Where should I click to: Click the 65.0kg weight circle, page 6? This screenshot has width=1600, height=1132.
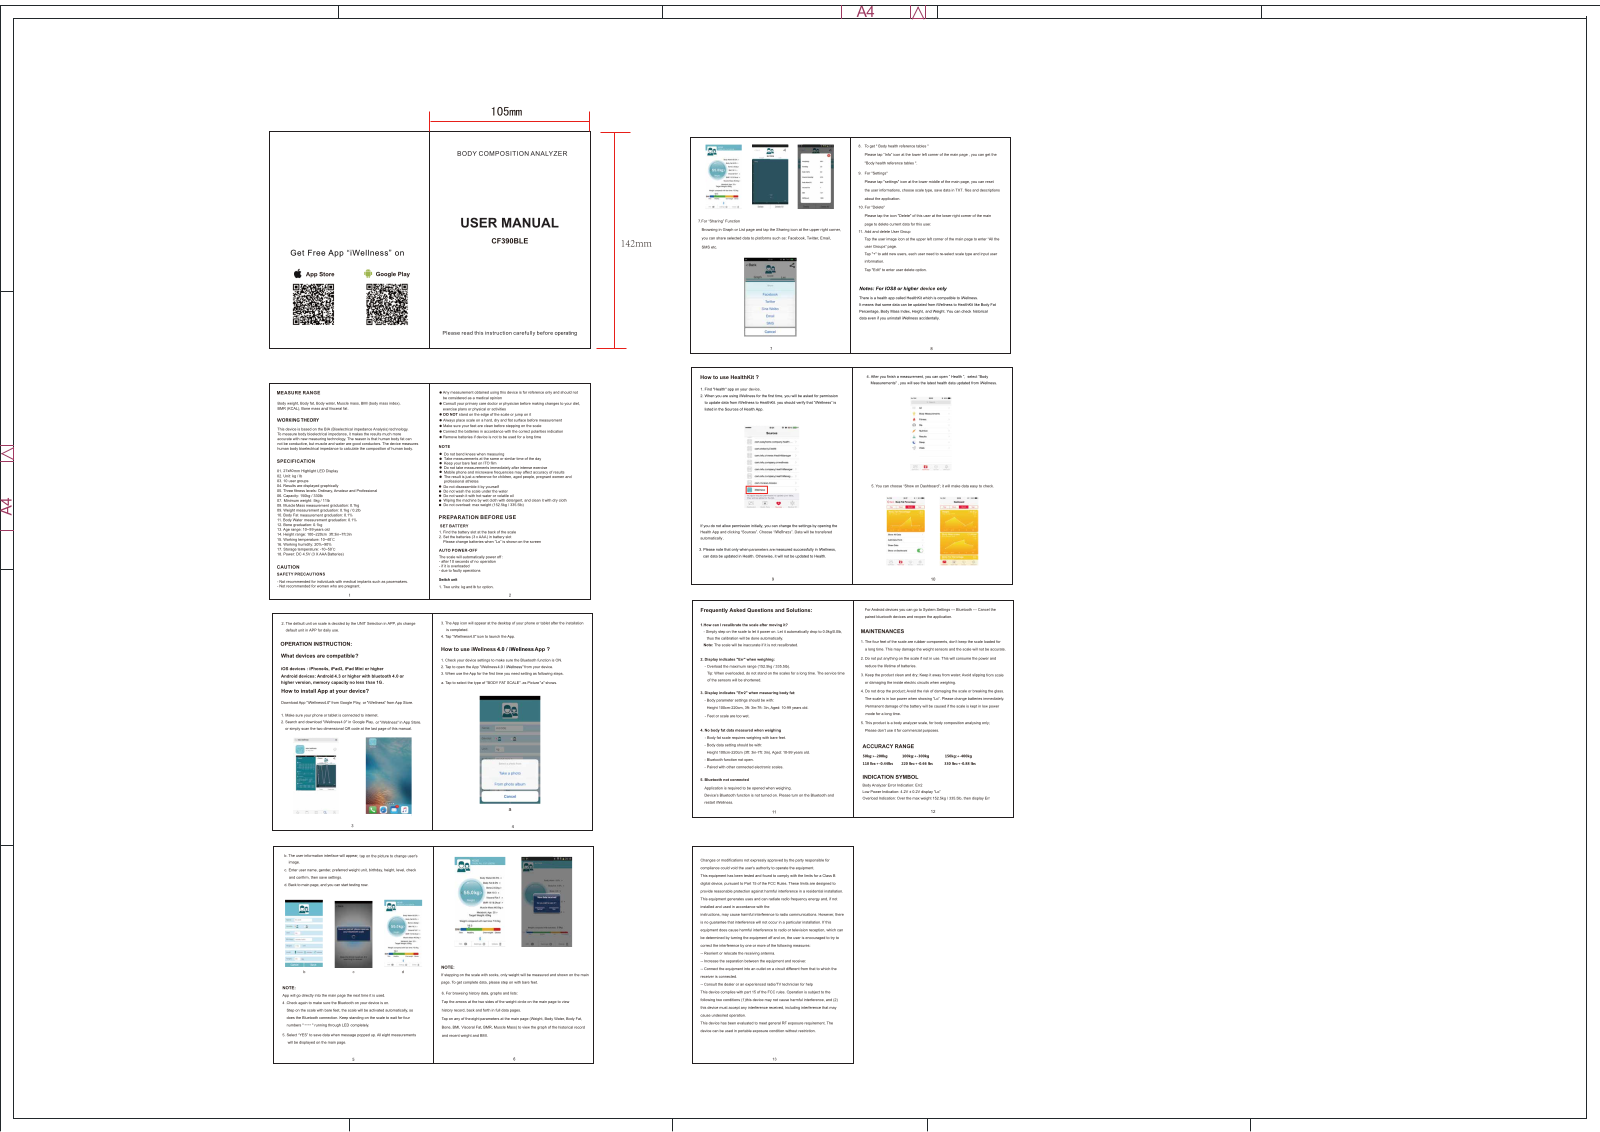[470, 892]
